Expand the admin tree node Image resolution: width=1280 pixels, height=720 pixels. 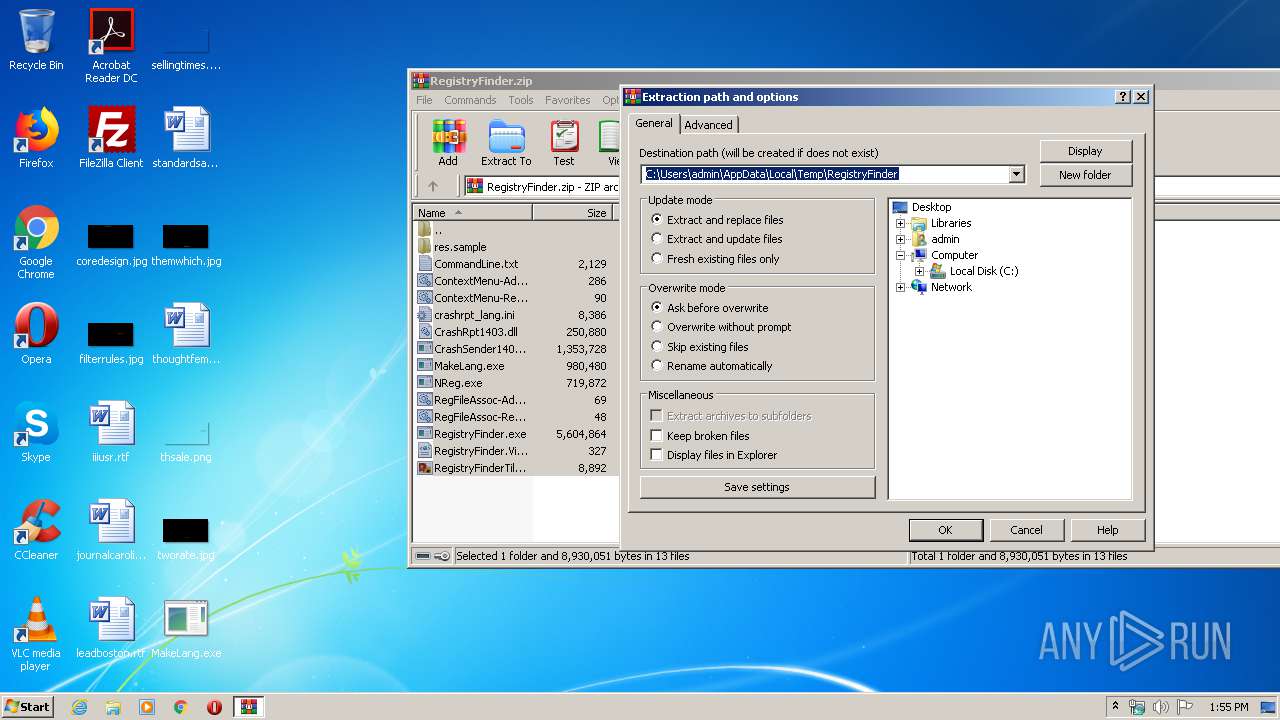pyautogui.click(x=900, y=239)
